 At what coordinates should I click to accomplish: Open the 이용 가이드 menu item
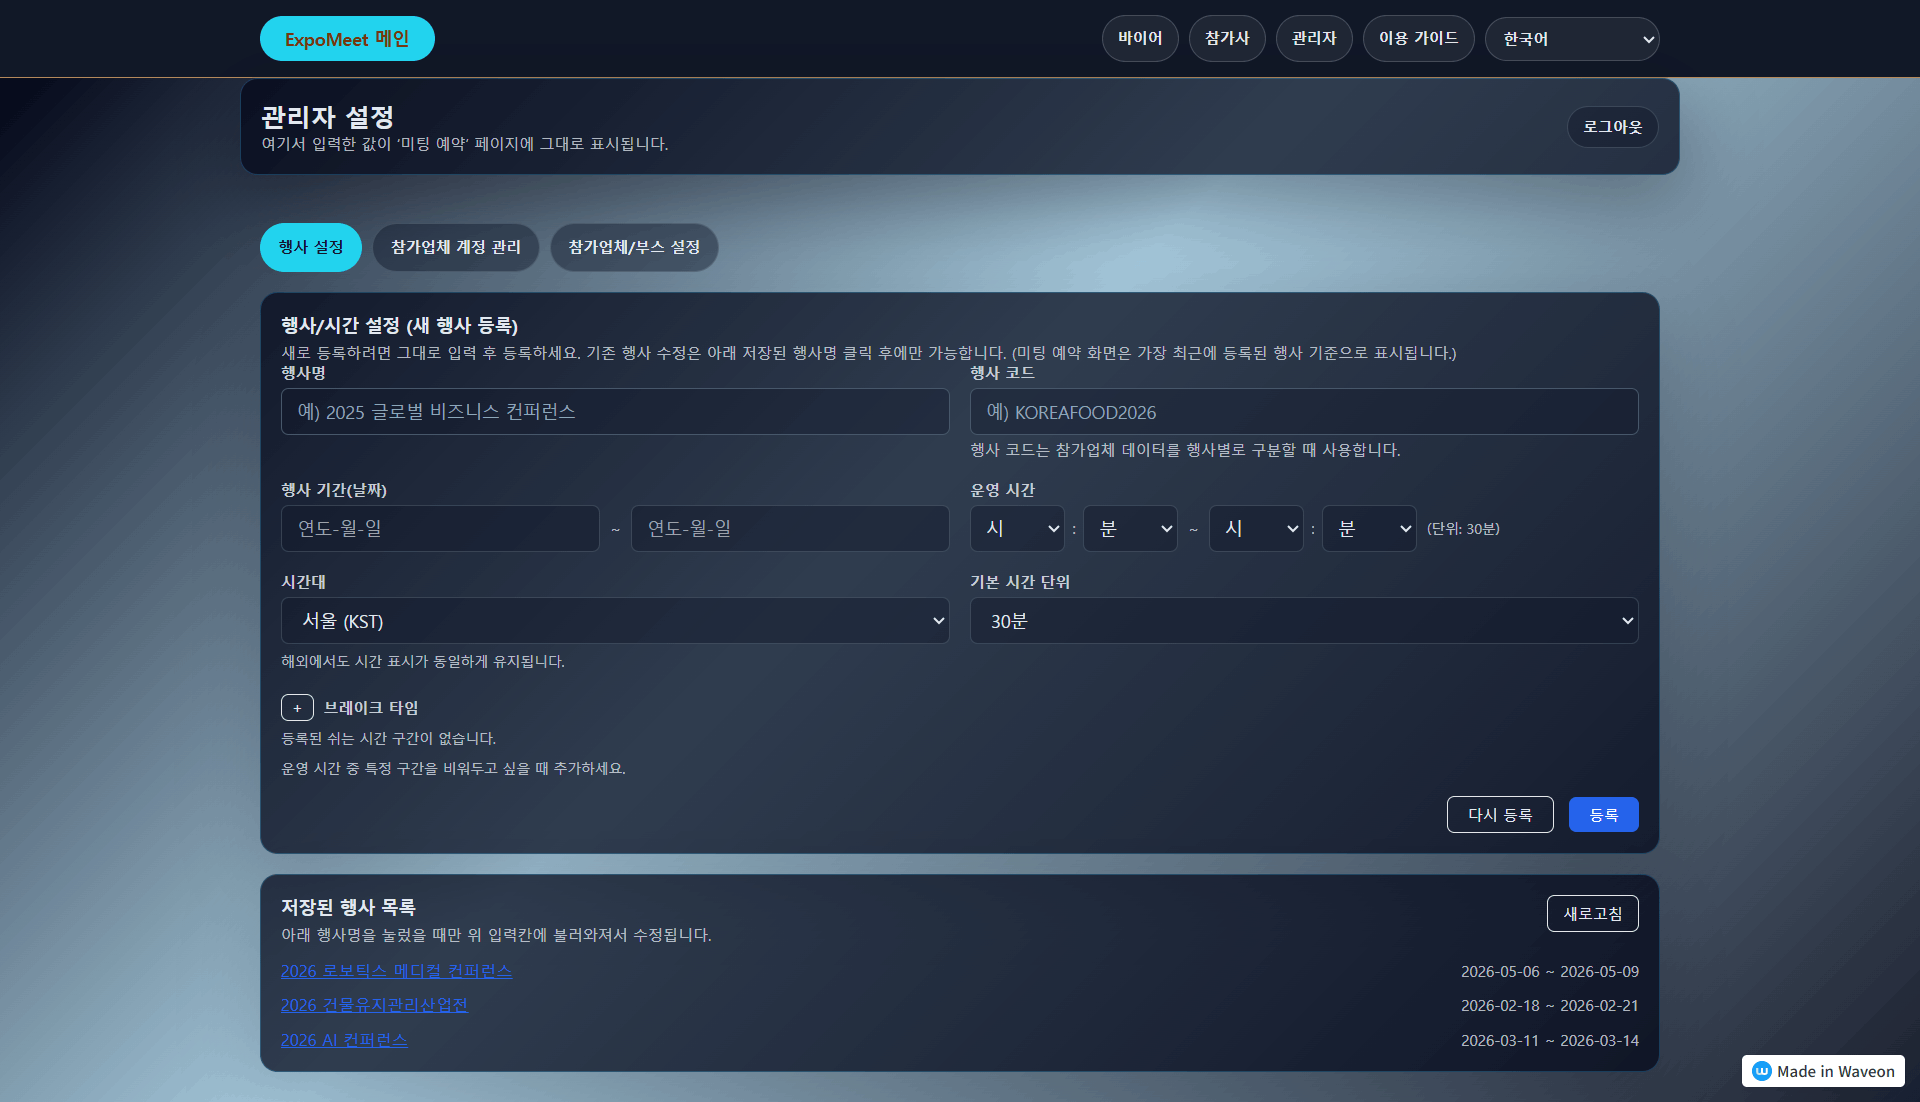[1418, 39]
